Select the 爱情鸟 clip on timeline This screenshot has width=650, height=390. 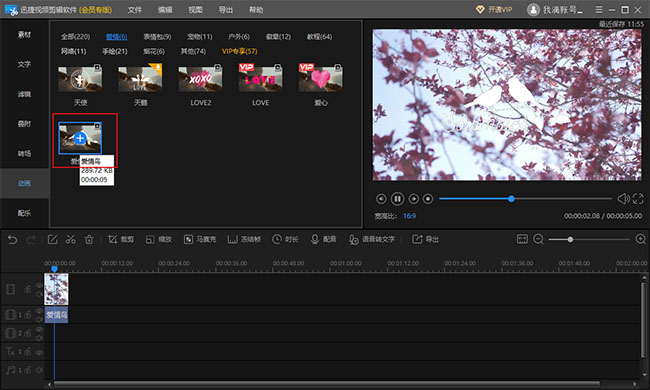pyautogui.click(x=56, y=315)
